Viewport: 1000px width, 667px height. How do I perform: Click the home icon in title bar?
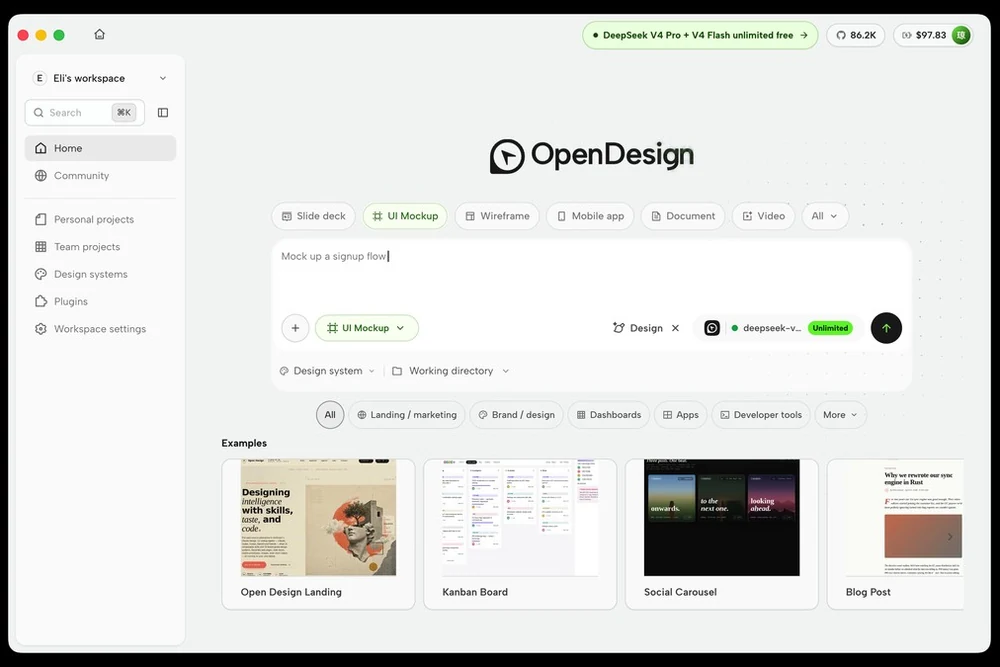coord(99,34)
